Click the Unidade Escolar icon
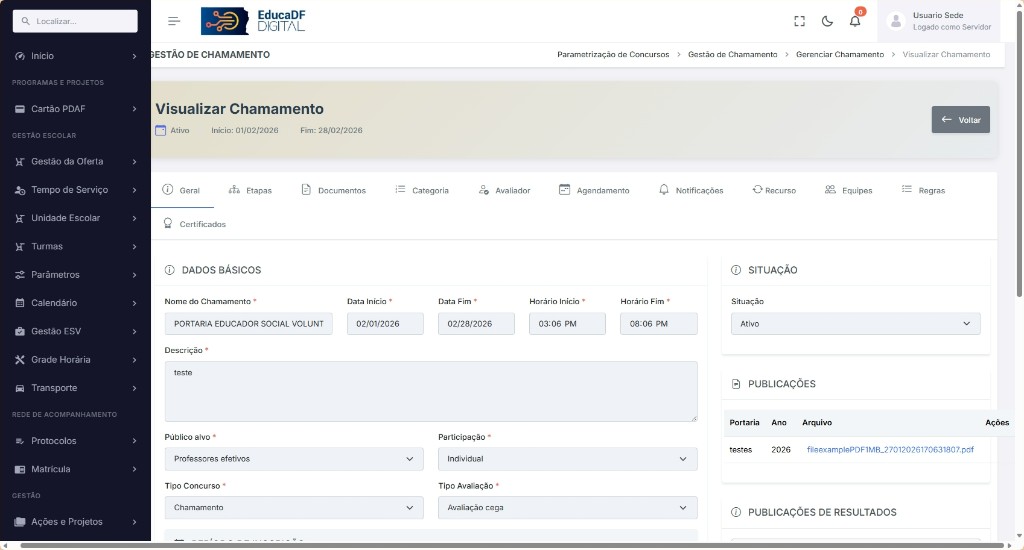This screenshot has width=1024, height=550. pyautogui.click(x=20, y=218)
